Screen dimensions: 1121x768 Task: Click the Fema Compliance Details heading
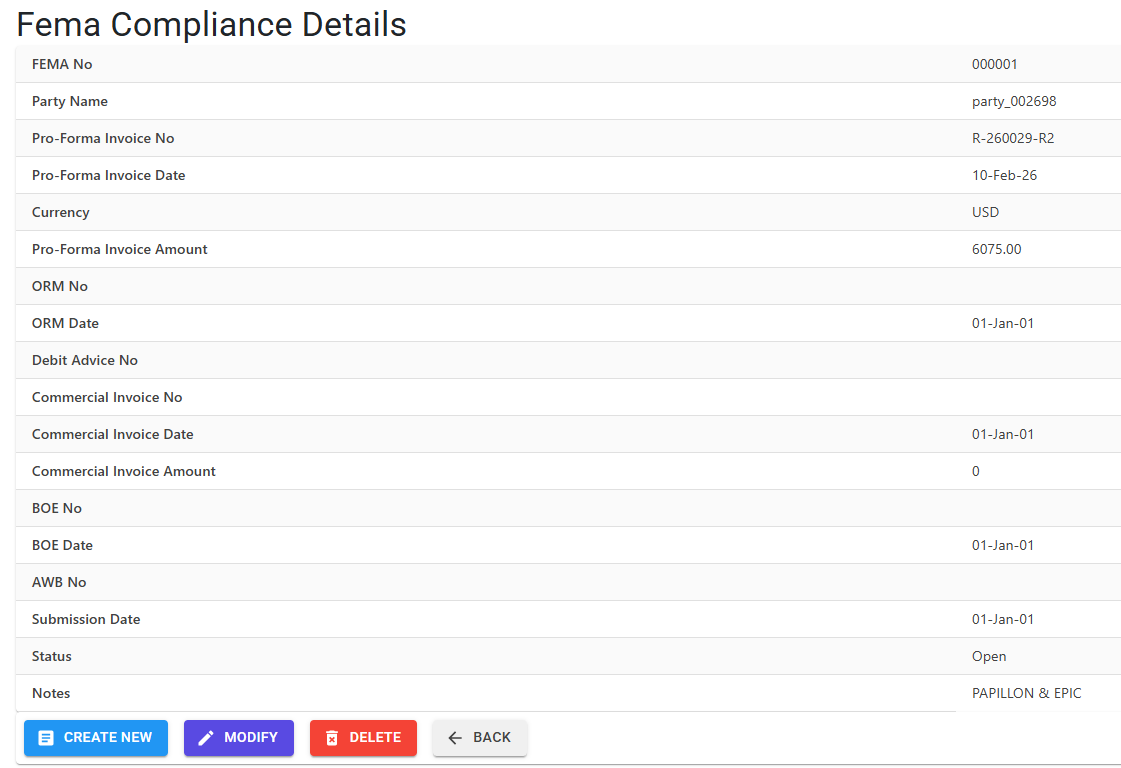pos(212,24)
